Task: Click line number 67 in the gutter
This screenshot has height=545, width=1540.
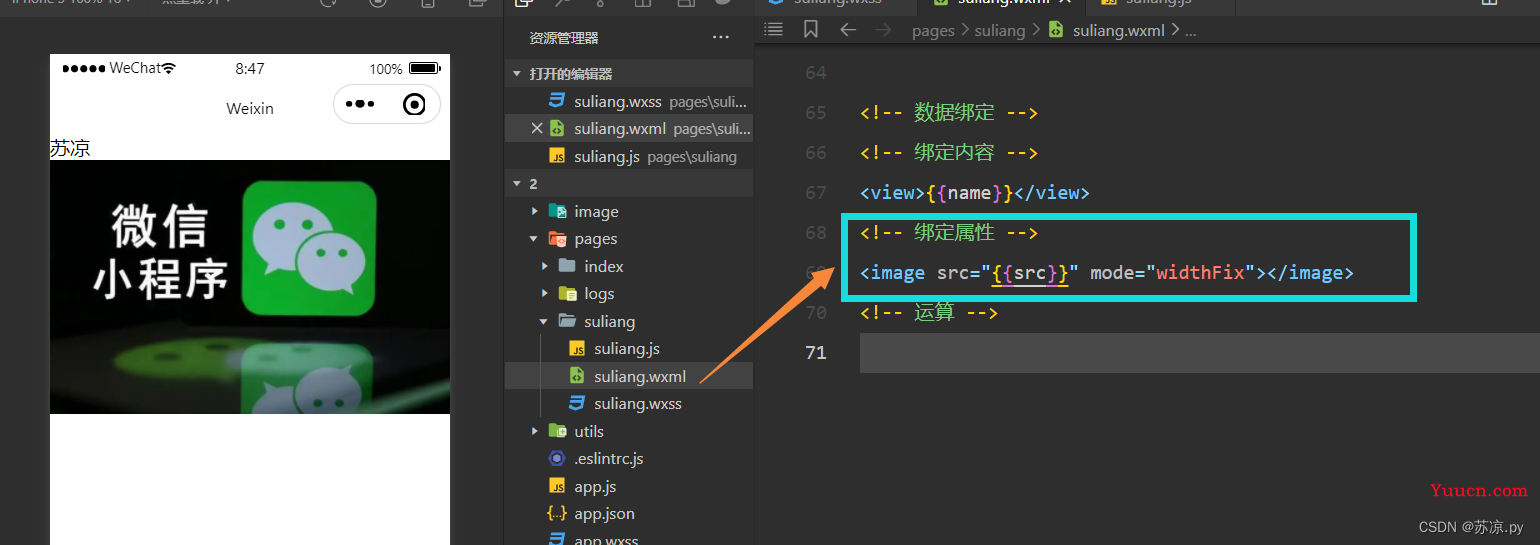Action: coord(816,193)
